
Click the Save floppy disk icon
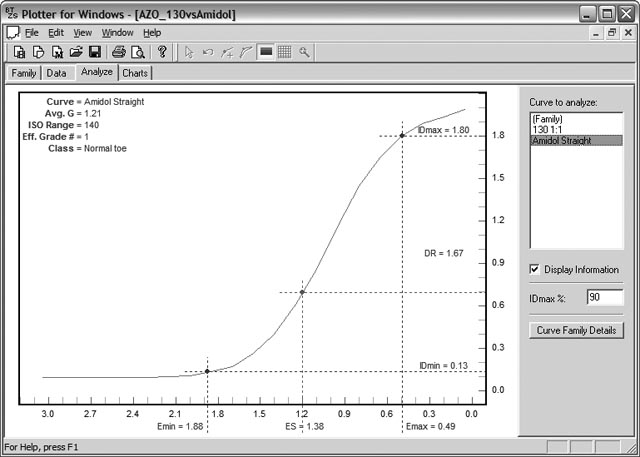[94, 52]
